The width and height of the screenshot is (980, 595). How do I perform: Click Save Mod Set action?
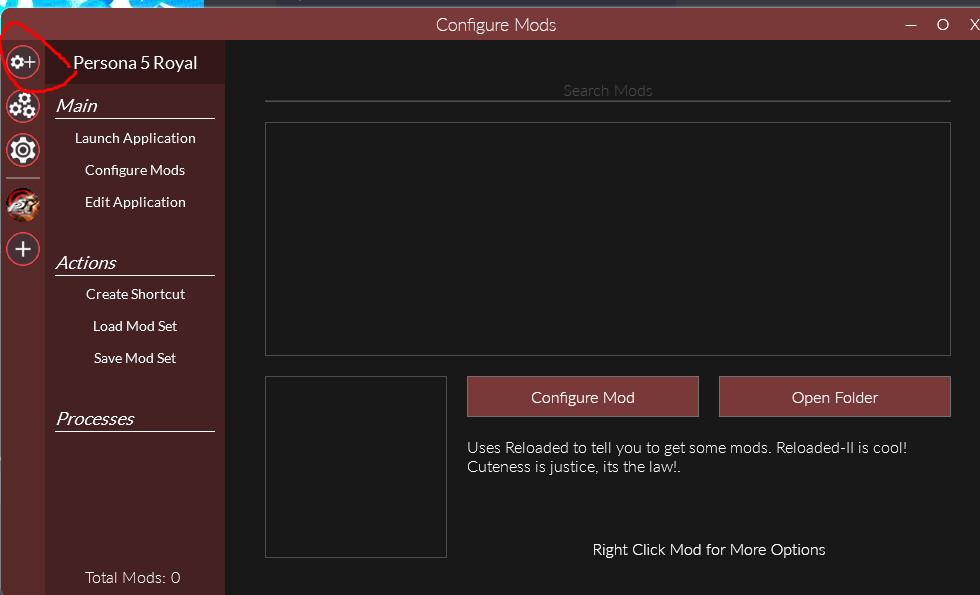pyautogui.click(x=135, y=358)
